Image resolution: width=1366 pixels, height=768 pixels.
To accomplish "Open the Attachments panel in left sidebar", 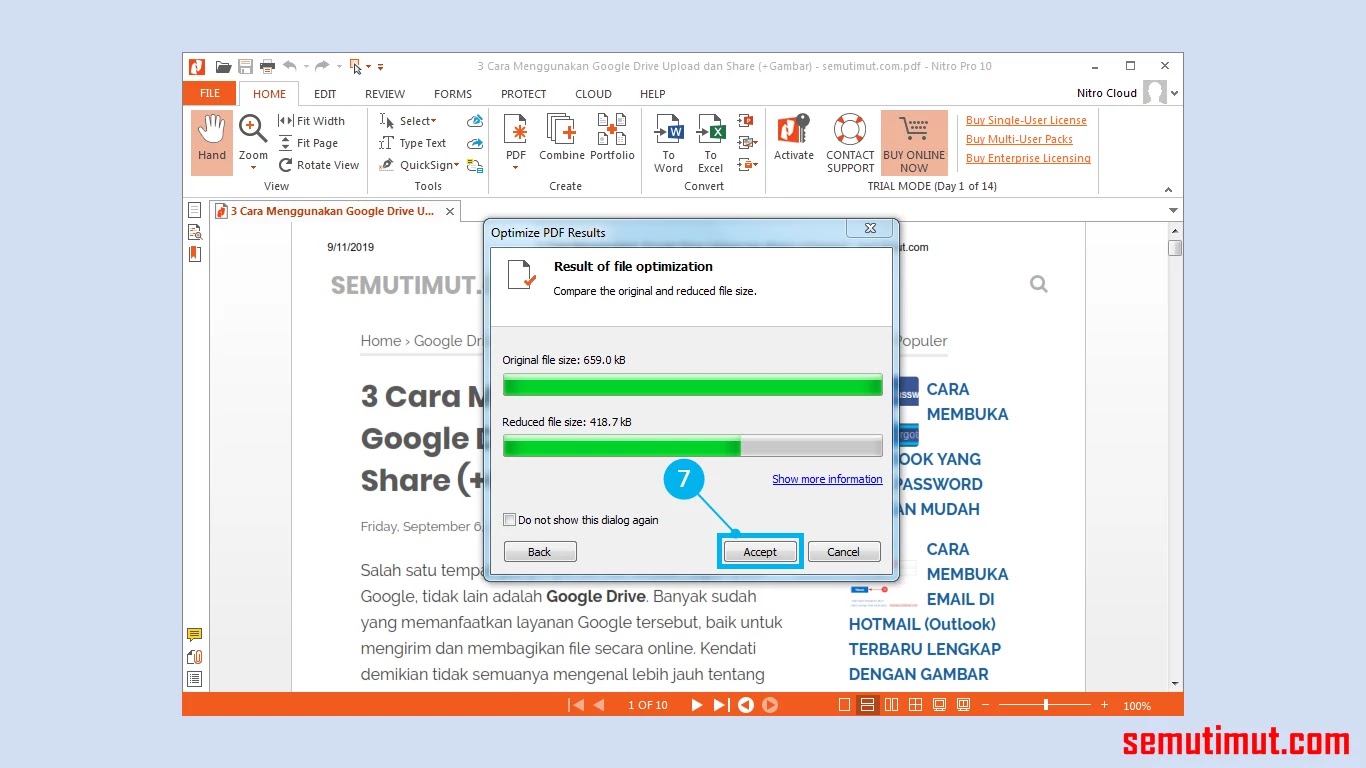I will point(195,657).
